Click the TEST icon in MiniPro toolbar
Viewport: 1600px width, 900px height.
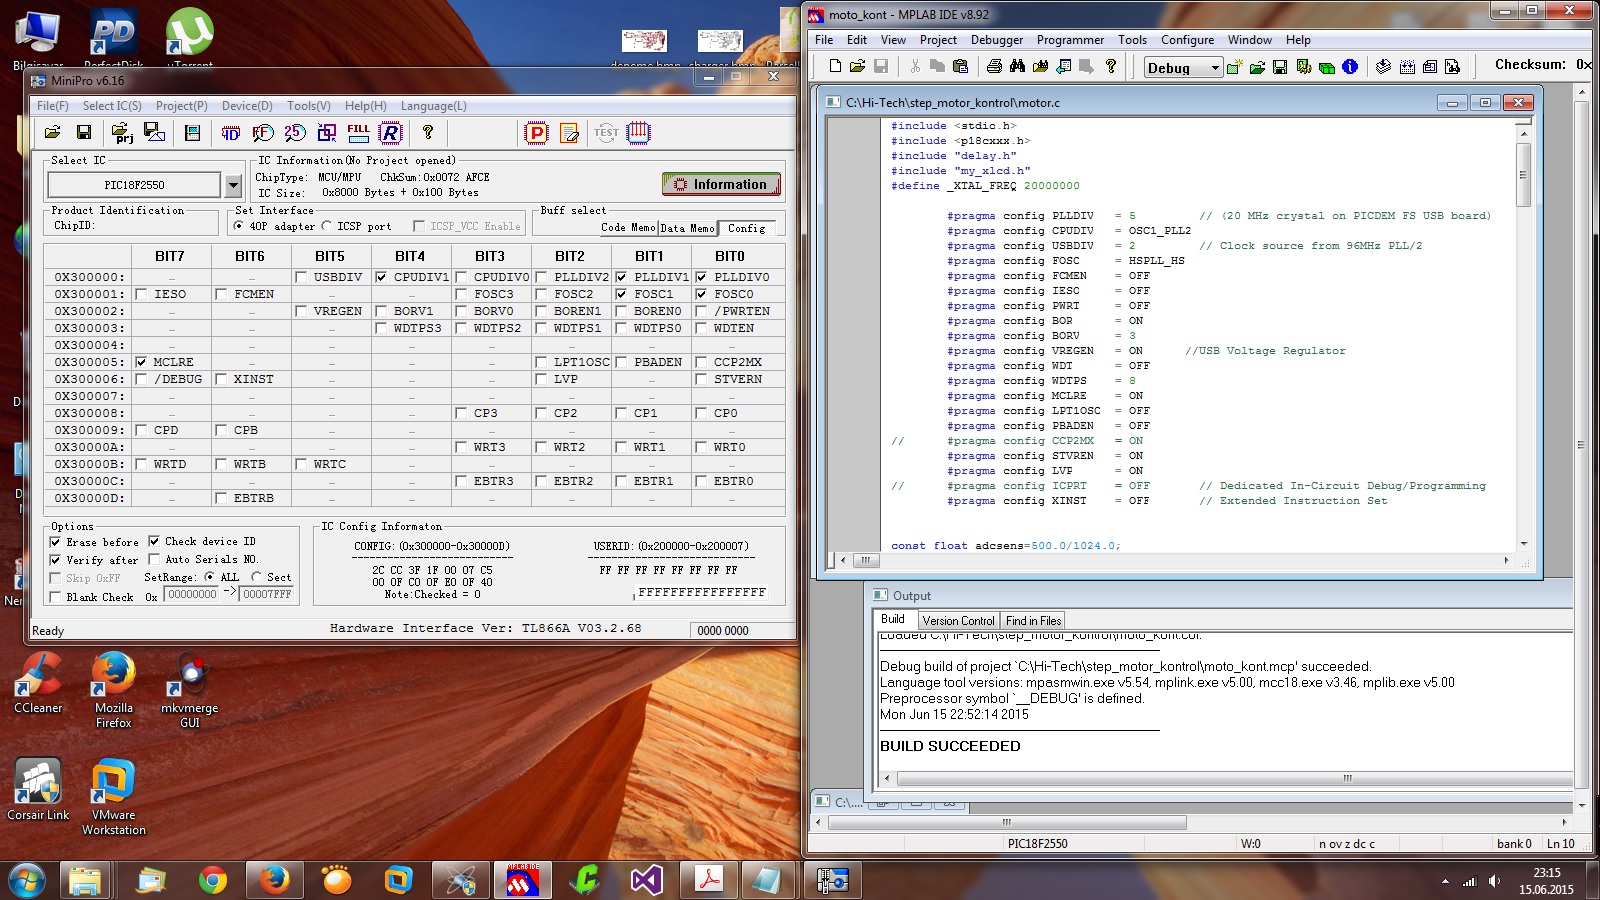606,132
